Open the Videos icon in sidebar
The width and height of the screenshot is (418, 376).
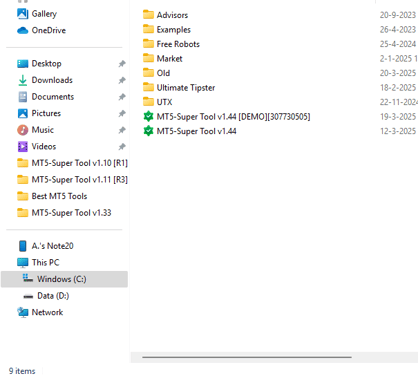pyautogui.click(x=23, y=147)
